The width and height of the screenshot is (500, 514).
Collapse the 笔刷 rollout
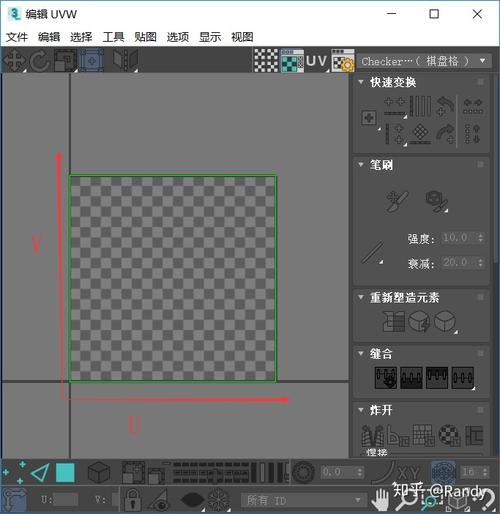(361, 164)
